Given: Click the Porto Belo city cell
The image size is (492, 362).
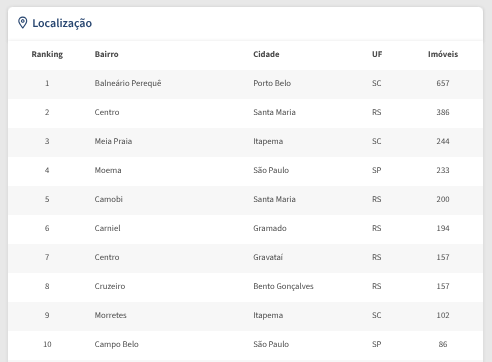Looking at the screenshot, I should click(272, 83).
